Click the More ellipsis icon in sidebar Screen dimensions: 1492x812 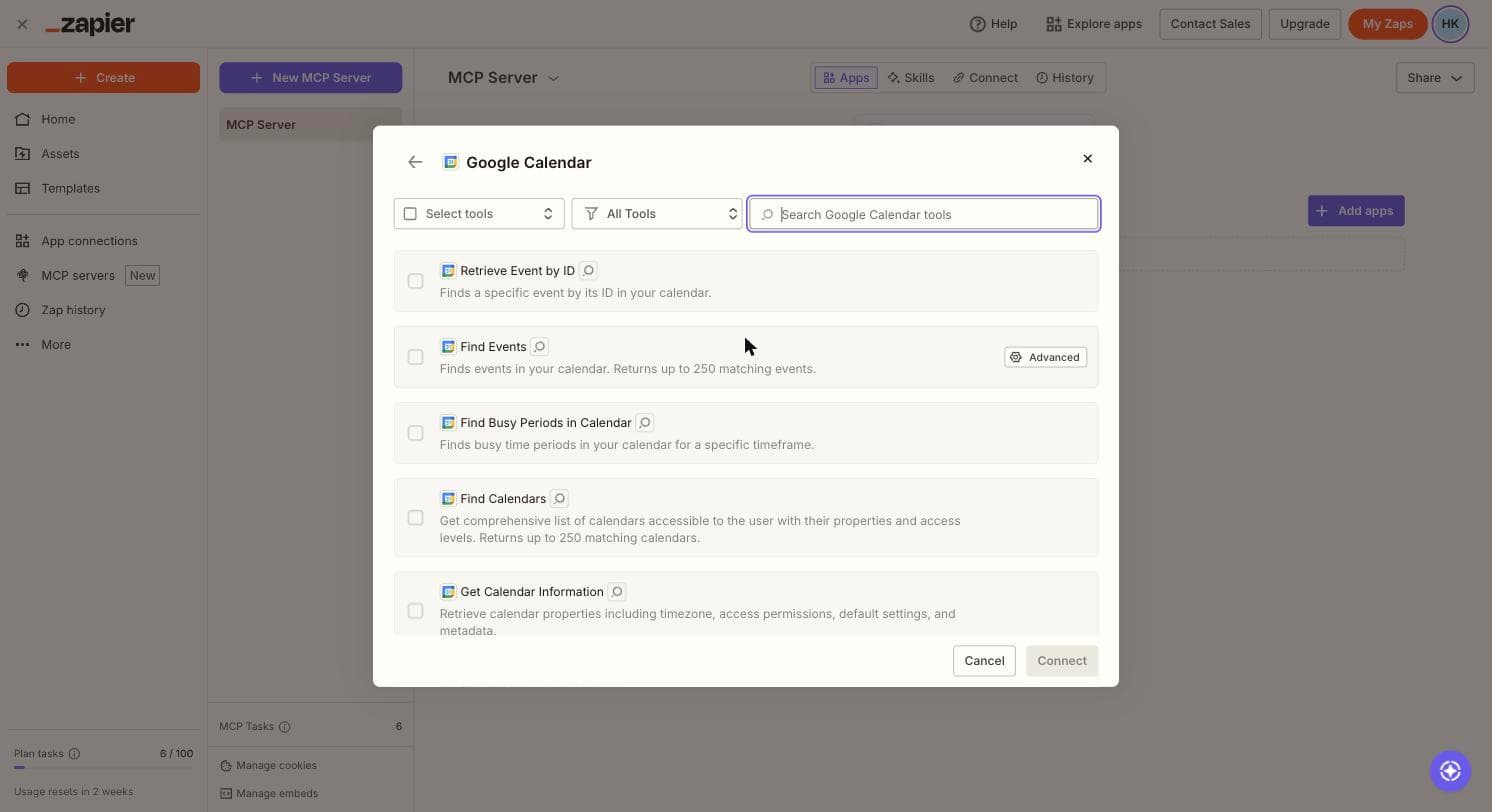pos(23,345)
